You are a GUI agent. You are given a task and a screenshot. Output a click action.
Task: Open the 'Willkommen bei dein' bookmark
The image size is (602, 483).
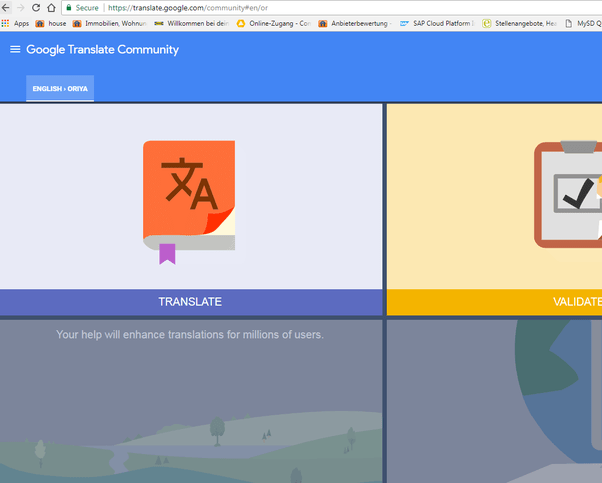[x=191, y=23]
